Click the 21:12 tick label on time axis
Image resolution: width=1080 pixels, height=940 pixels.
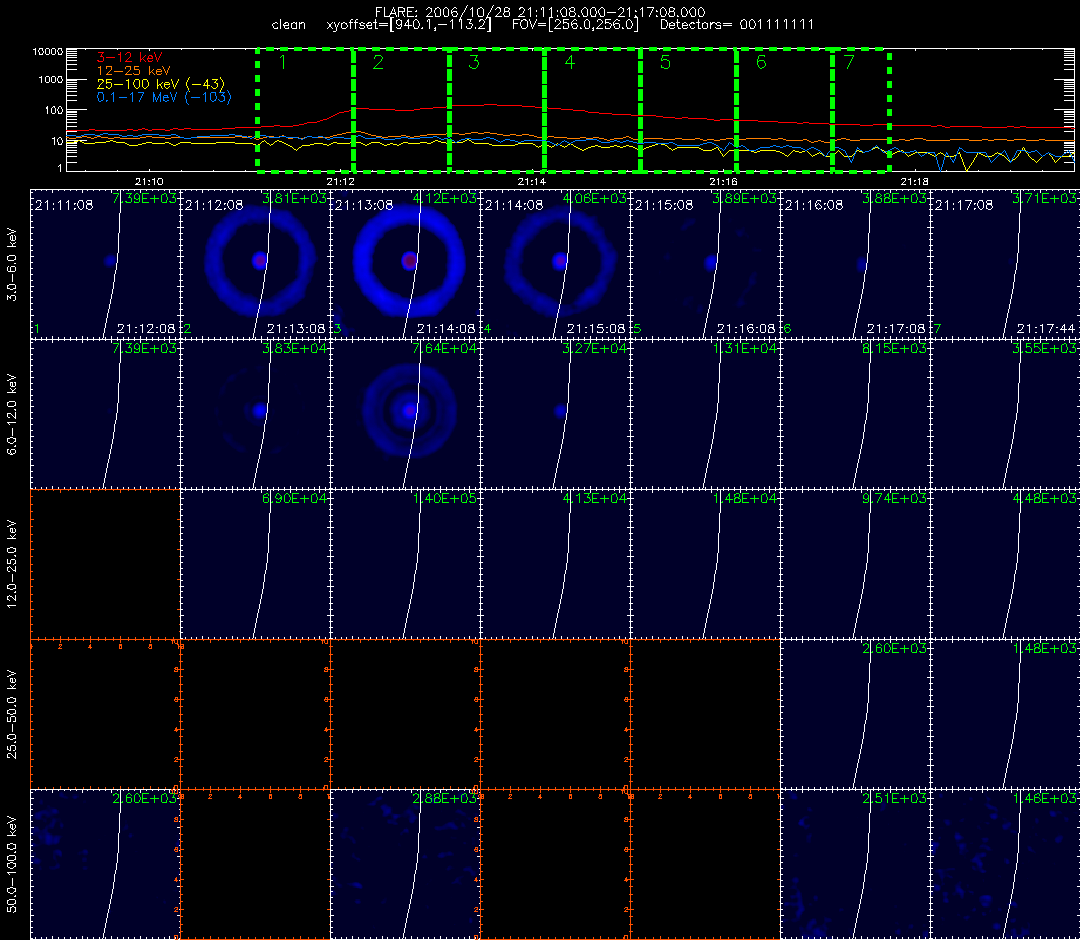pos(340,182)
